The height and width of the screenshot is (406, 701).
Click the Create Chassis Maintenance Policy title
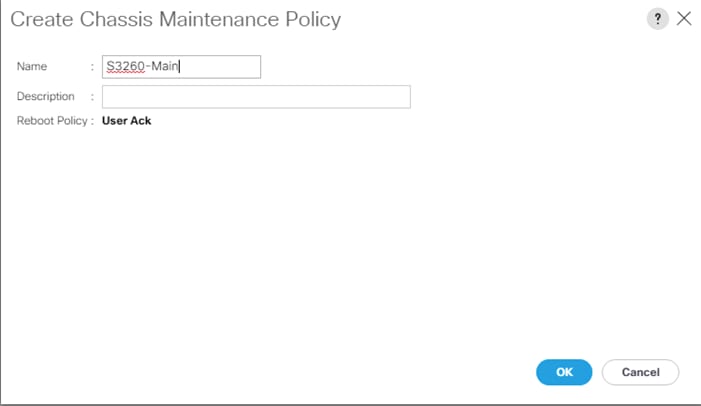(176, 19)
